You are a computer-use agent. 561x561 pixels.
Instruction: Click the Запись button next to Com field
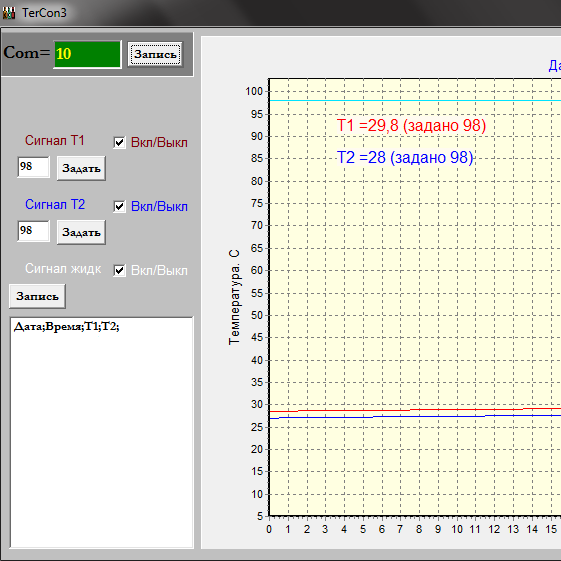155,54
